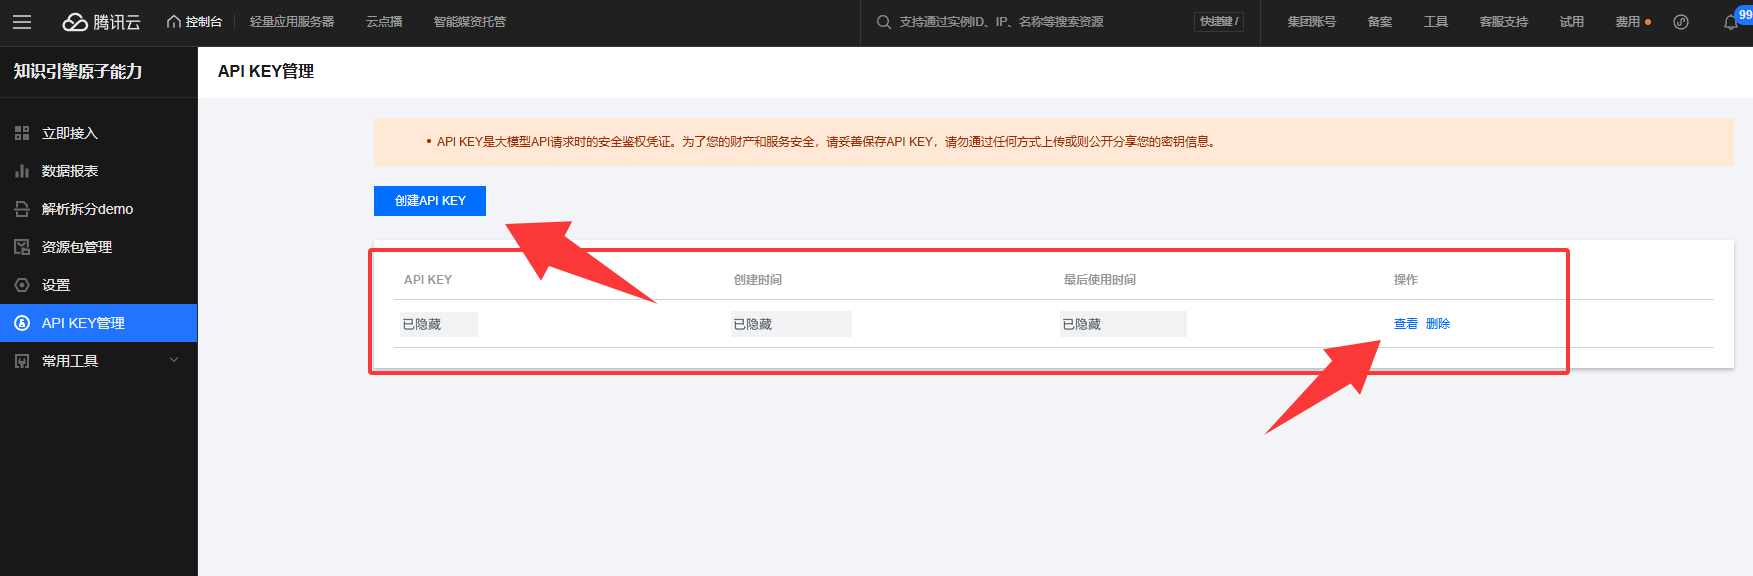Select API KEY管理 in the sidebar
This screenshot has height=576, width=1753.
(x=98, y=323)
